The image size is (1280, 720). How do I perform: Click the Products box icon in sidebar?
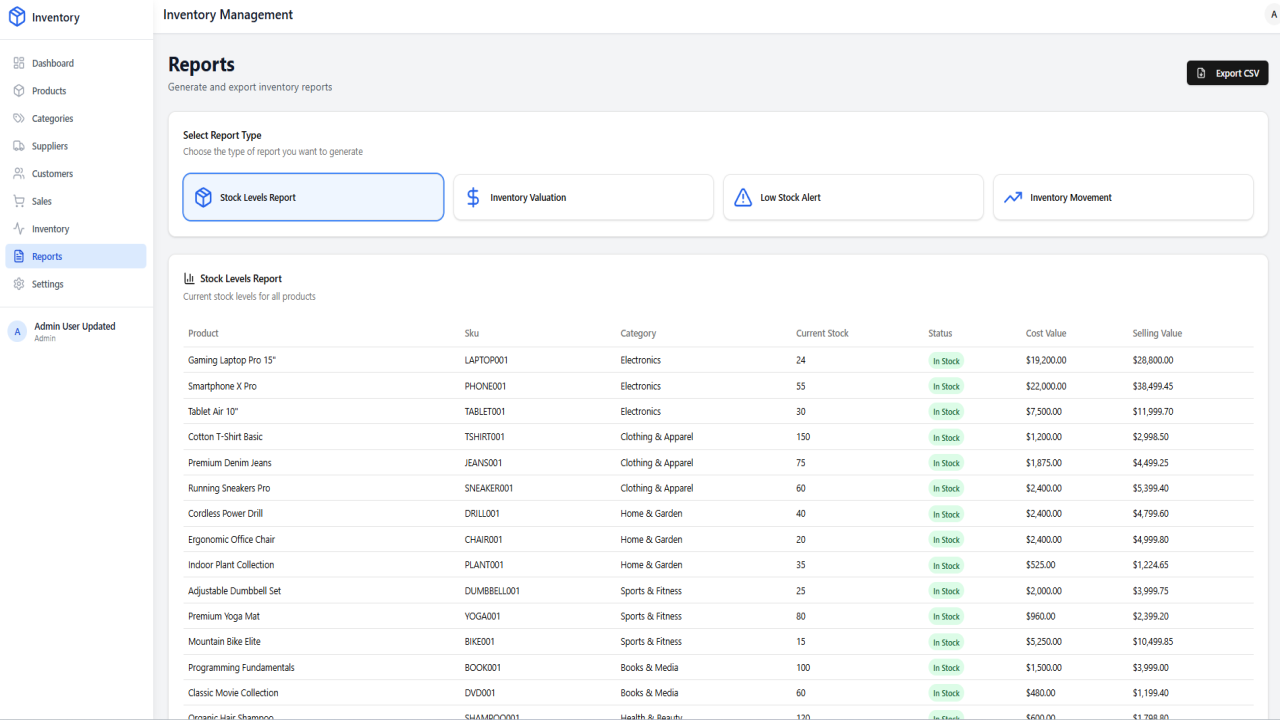[x=19, y=91]
